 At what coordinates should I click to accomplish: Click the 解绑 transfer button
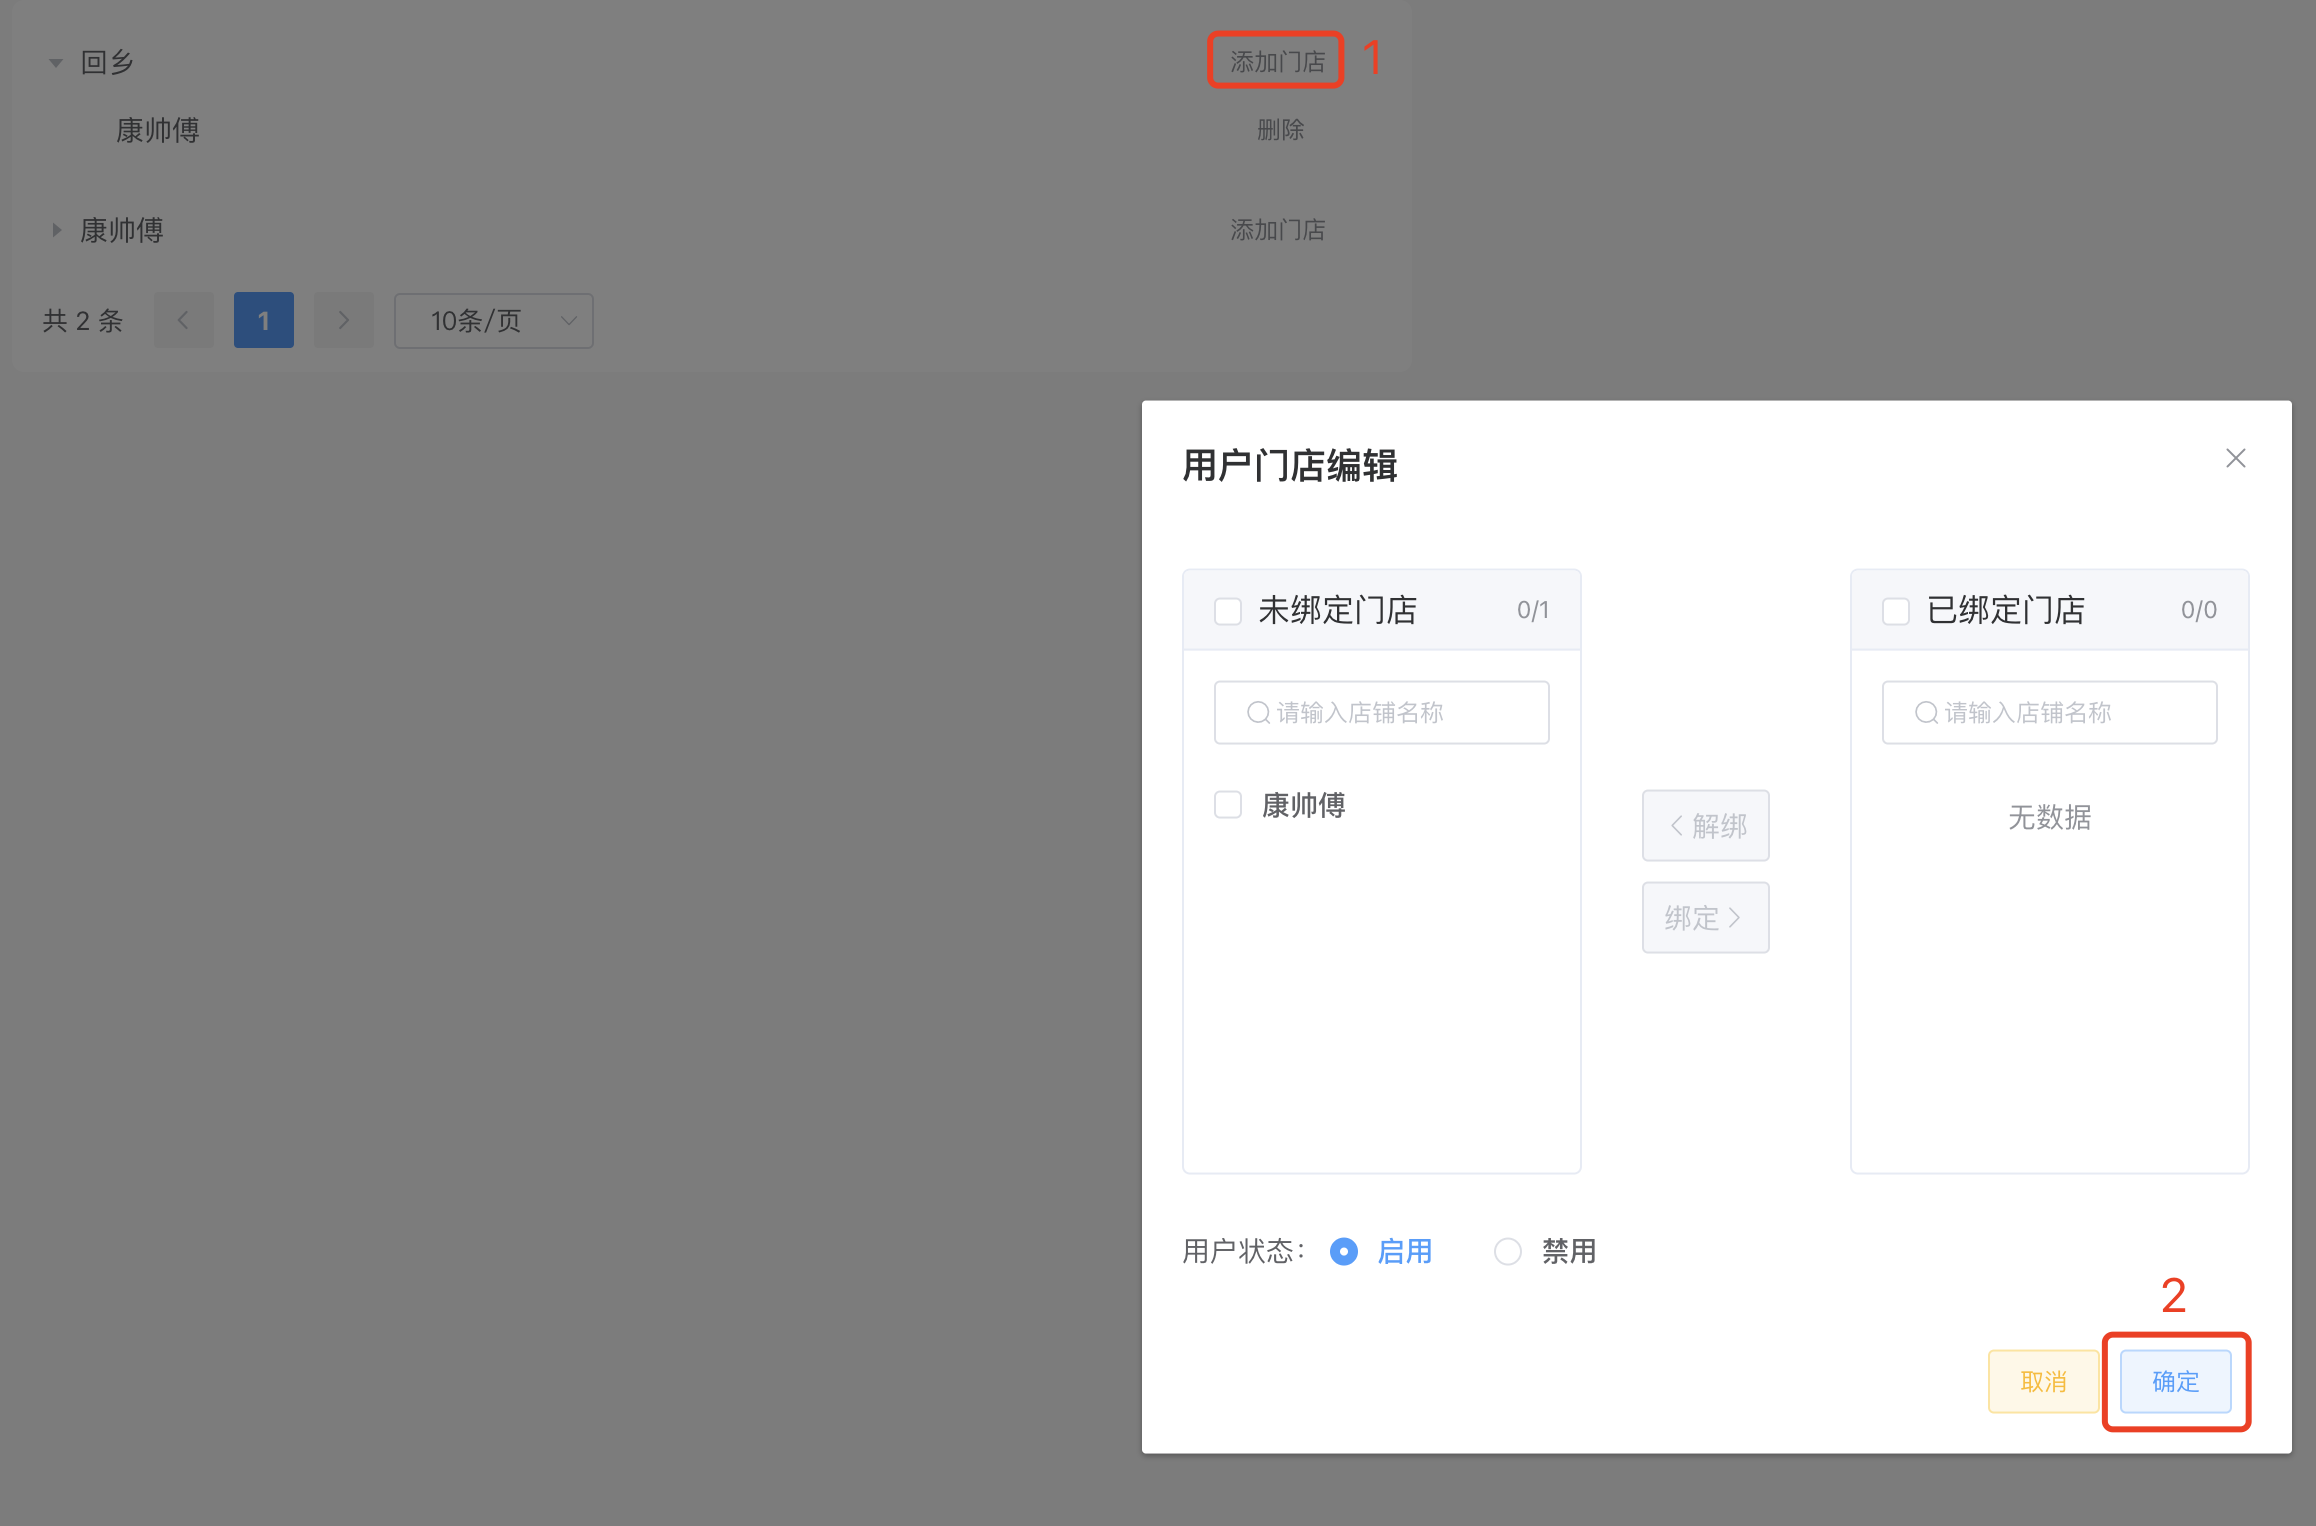[x=1705, y=825]
